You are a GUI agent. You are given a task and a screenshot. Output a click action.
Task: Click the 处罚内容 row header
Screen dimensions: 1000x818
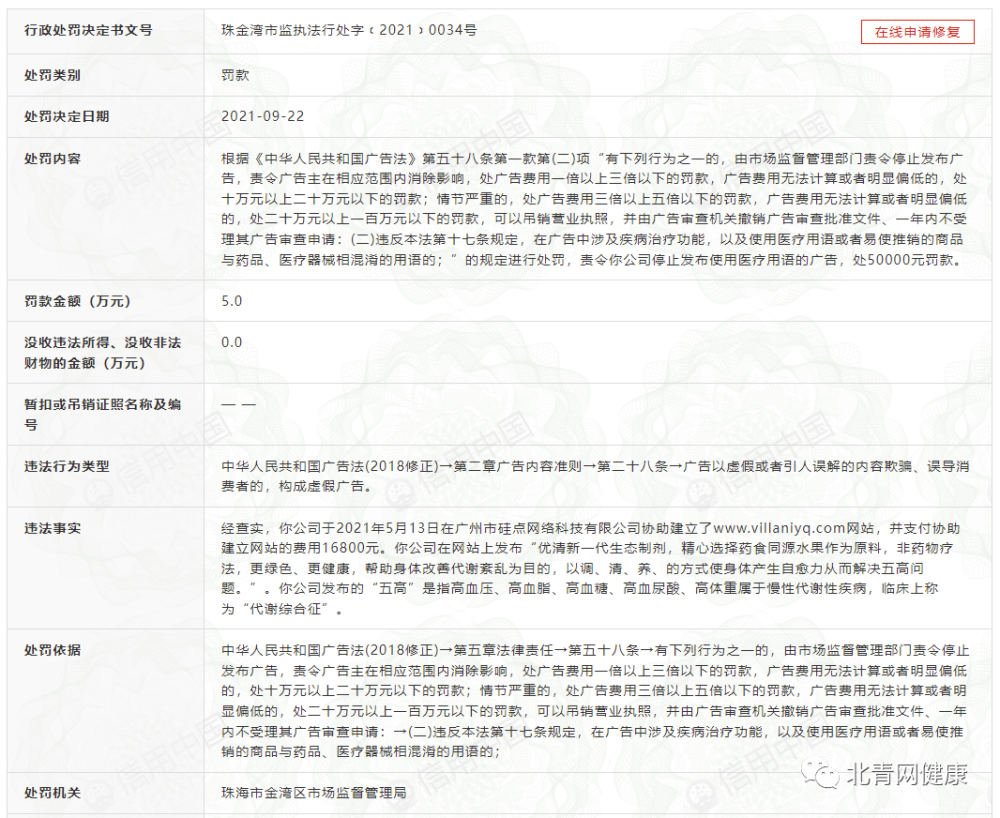pos(52,159)
